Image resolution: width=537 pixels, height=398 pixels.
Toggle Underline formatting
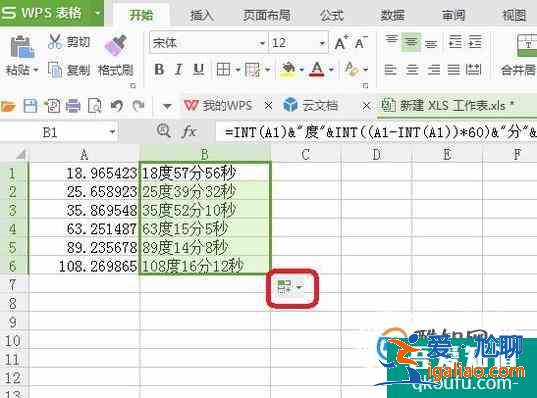199,70
